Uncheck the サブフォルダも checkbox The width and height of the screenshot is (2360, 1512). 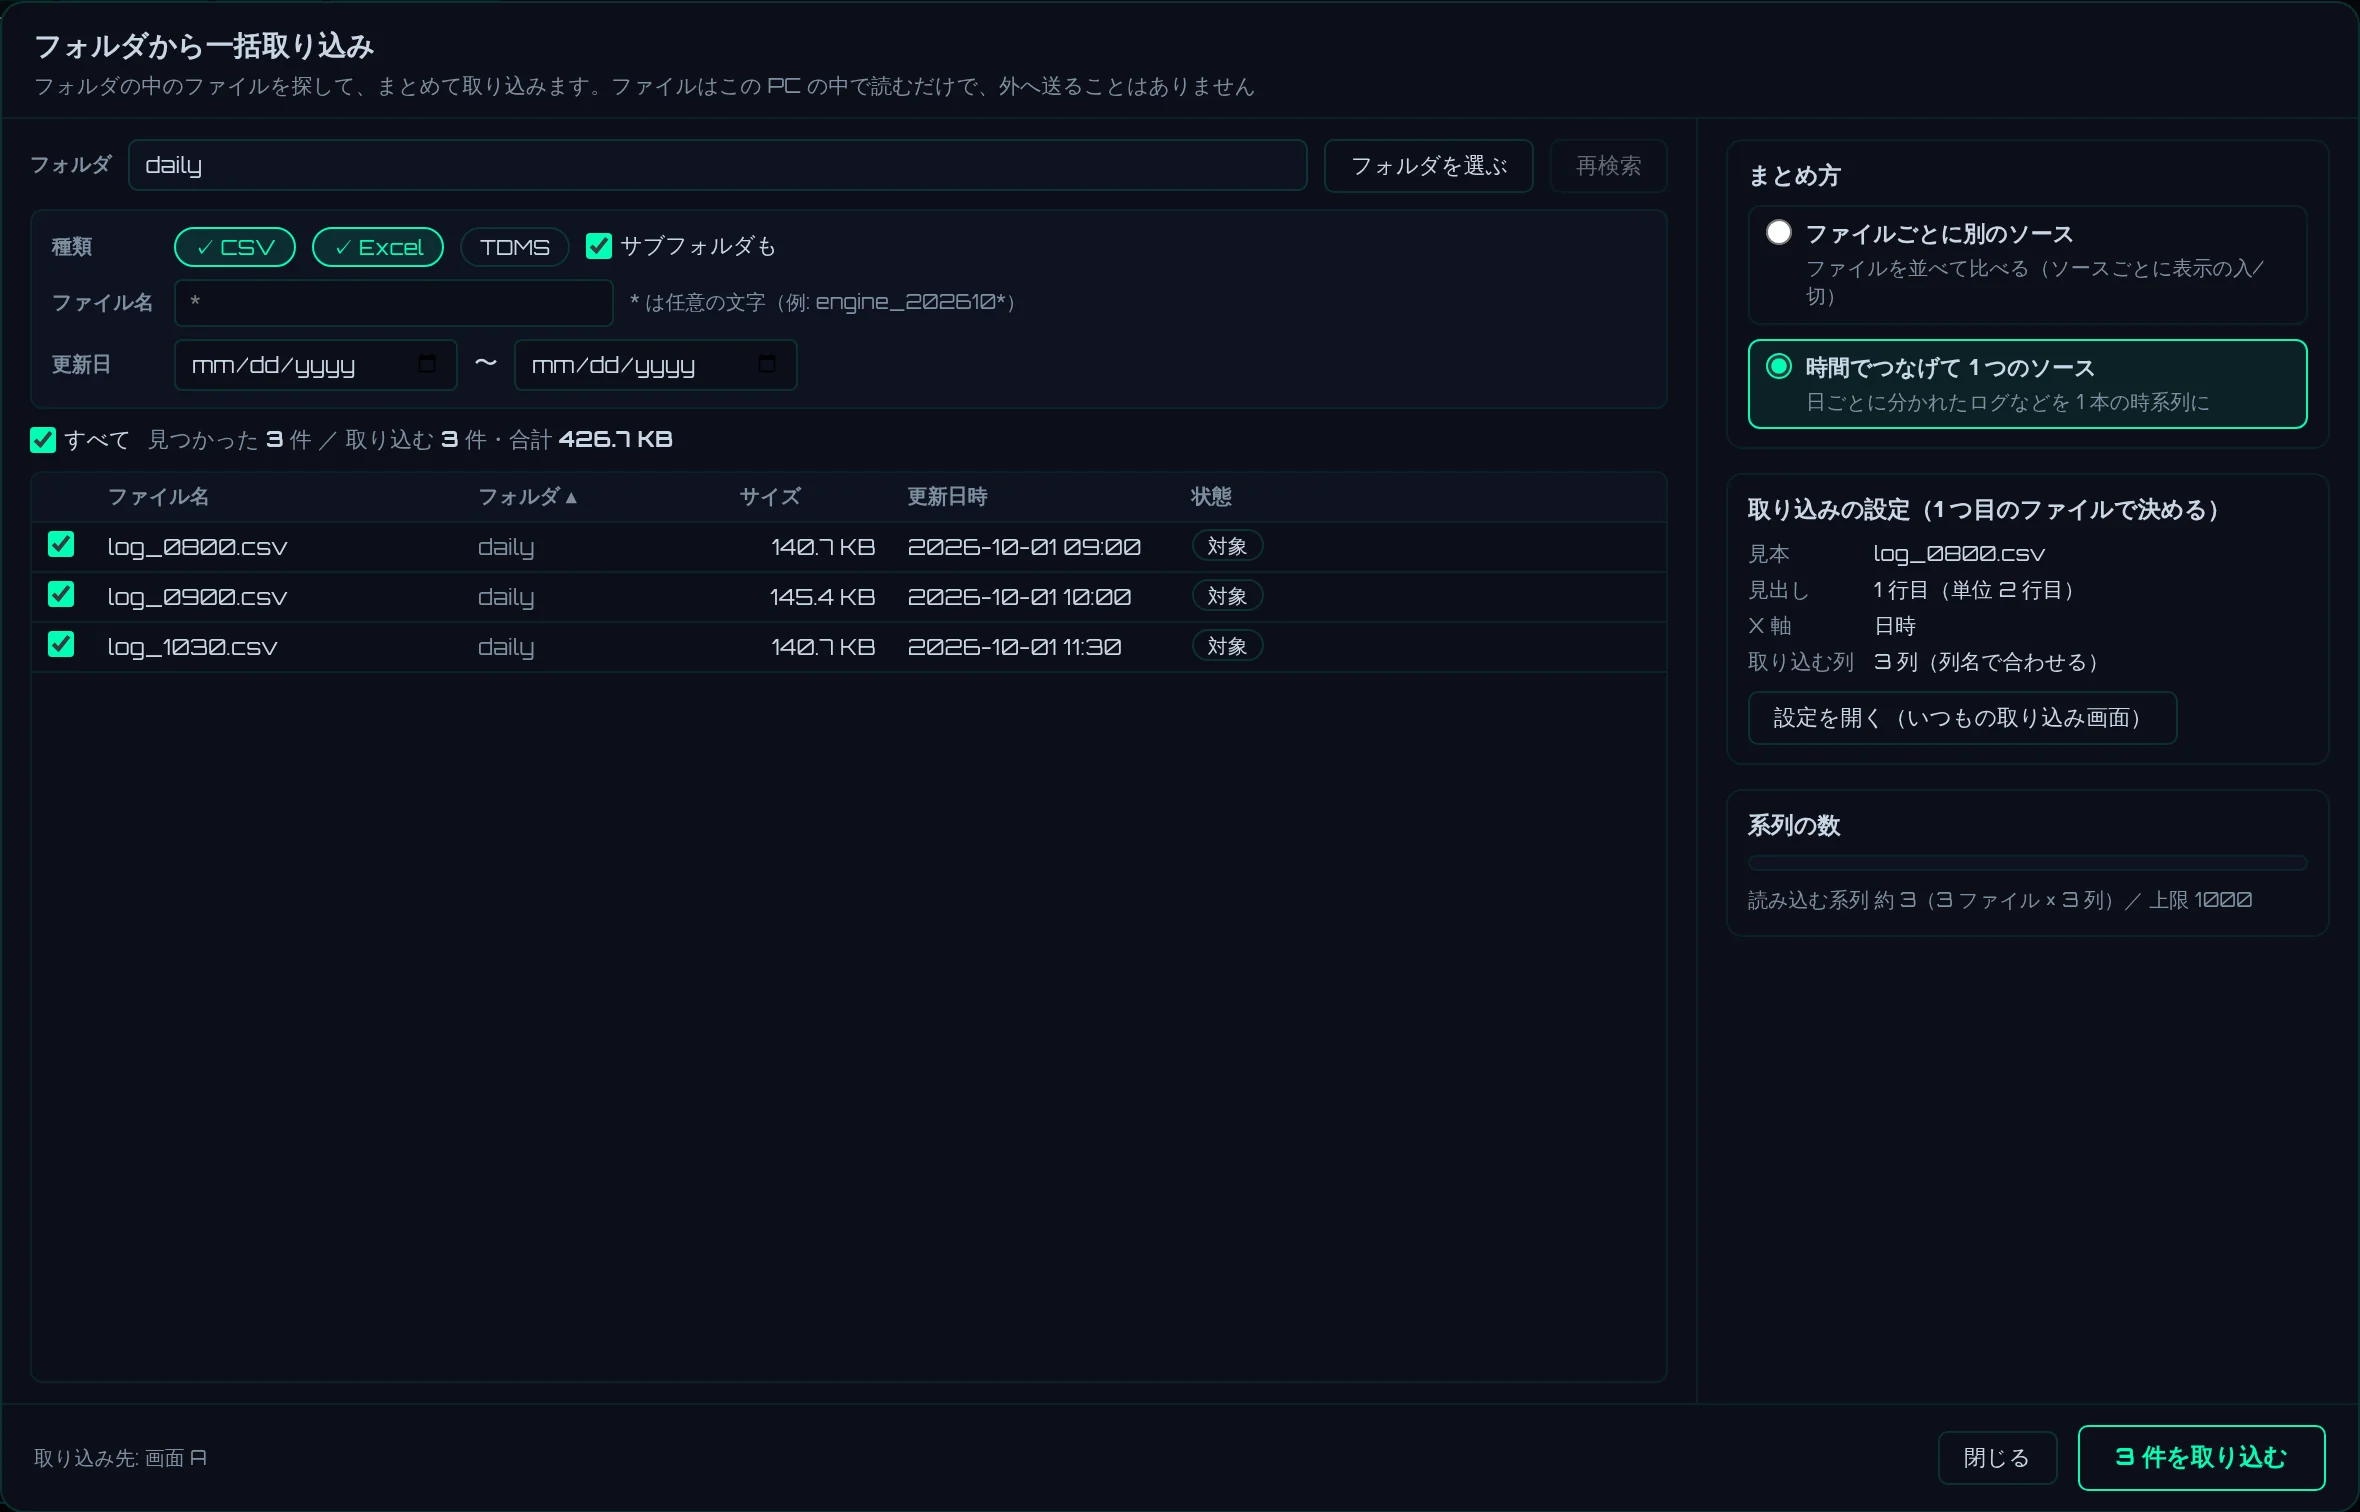[599, 246]
